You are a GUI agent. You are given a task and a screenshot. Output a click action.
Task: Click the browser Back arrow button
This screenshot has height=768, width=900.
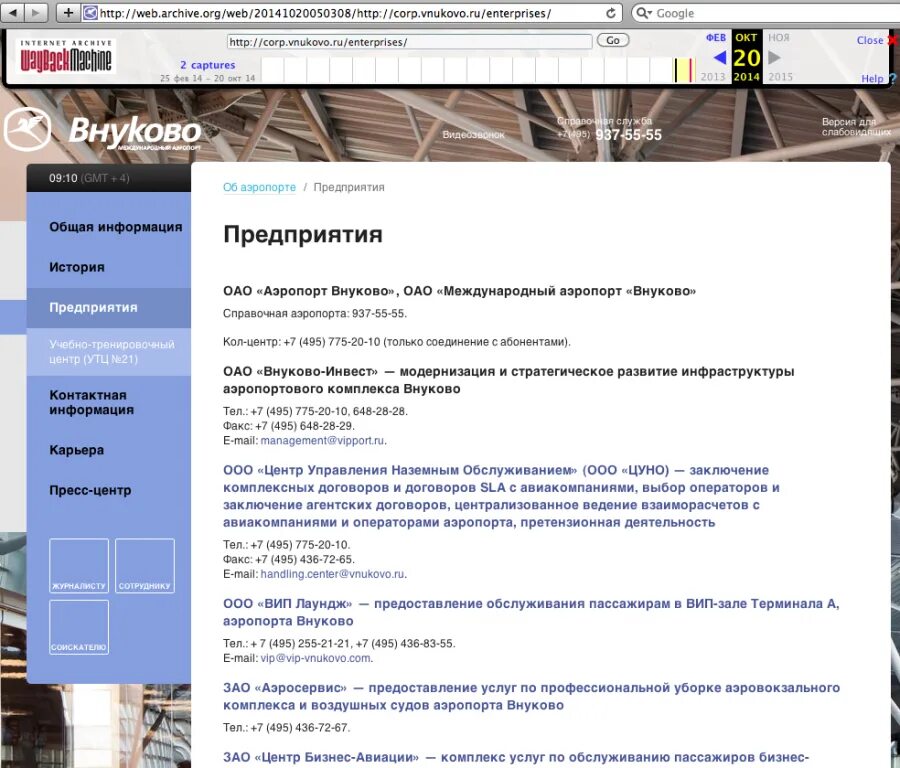tap(13, 12)
